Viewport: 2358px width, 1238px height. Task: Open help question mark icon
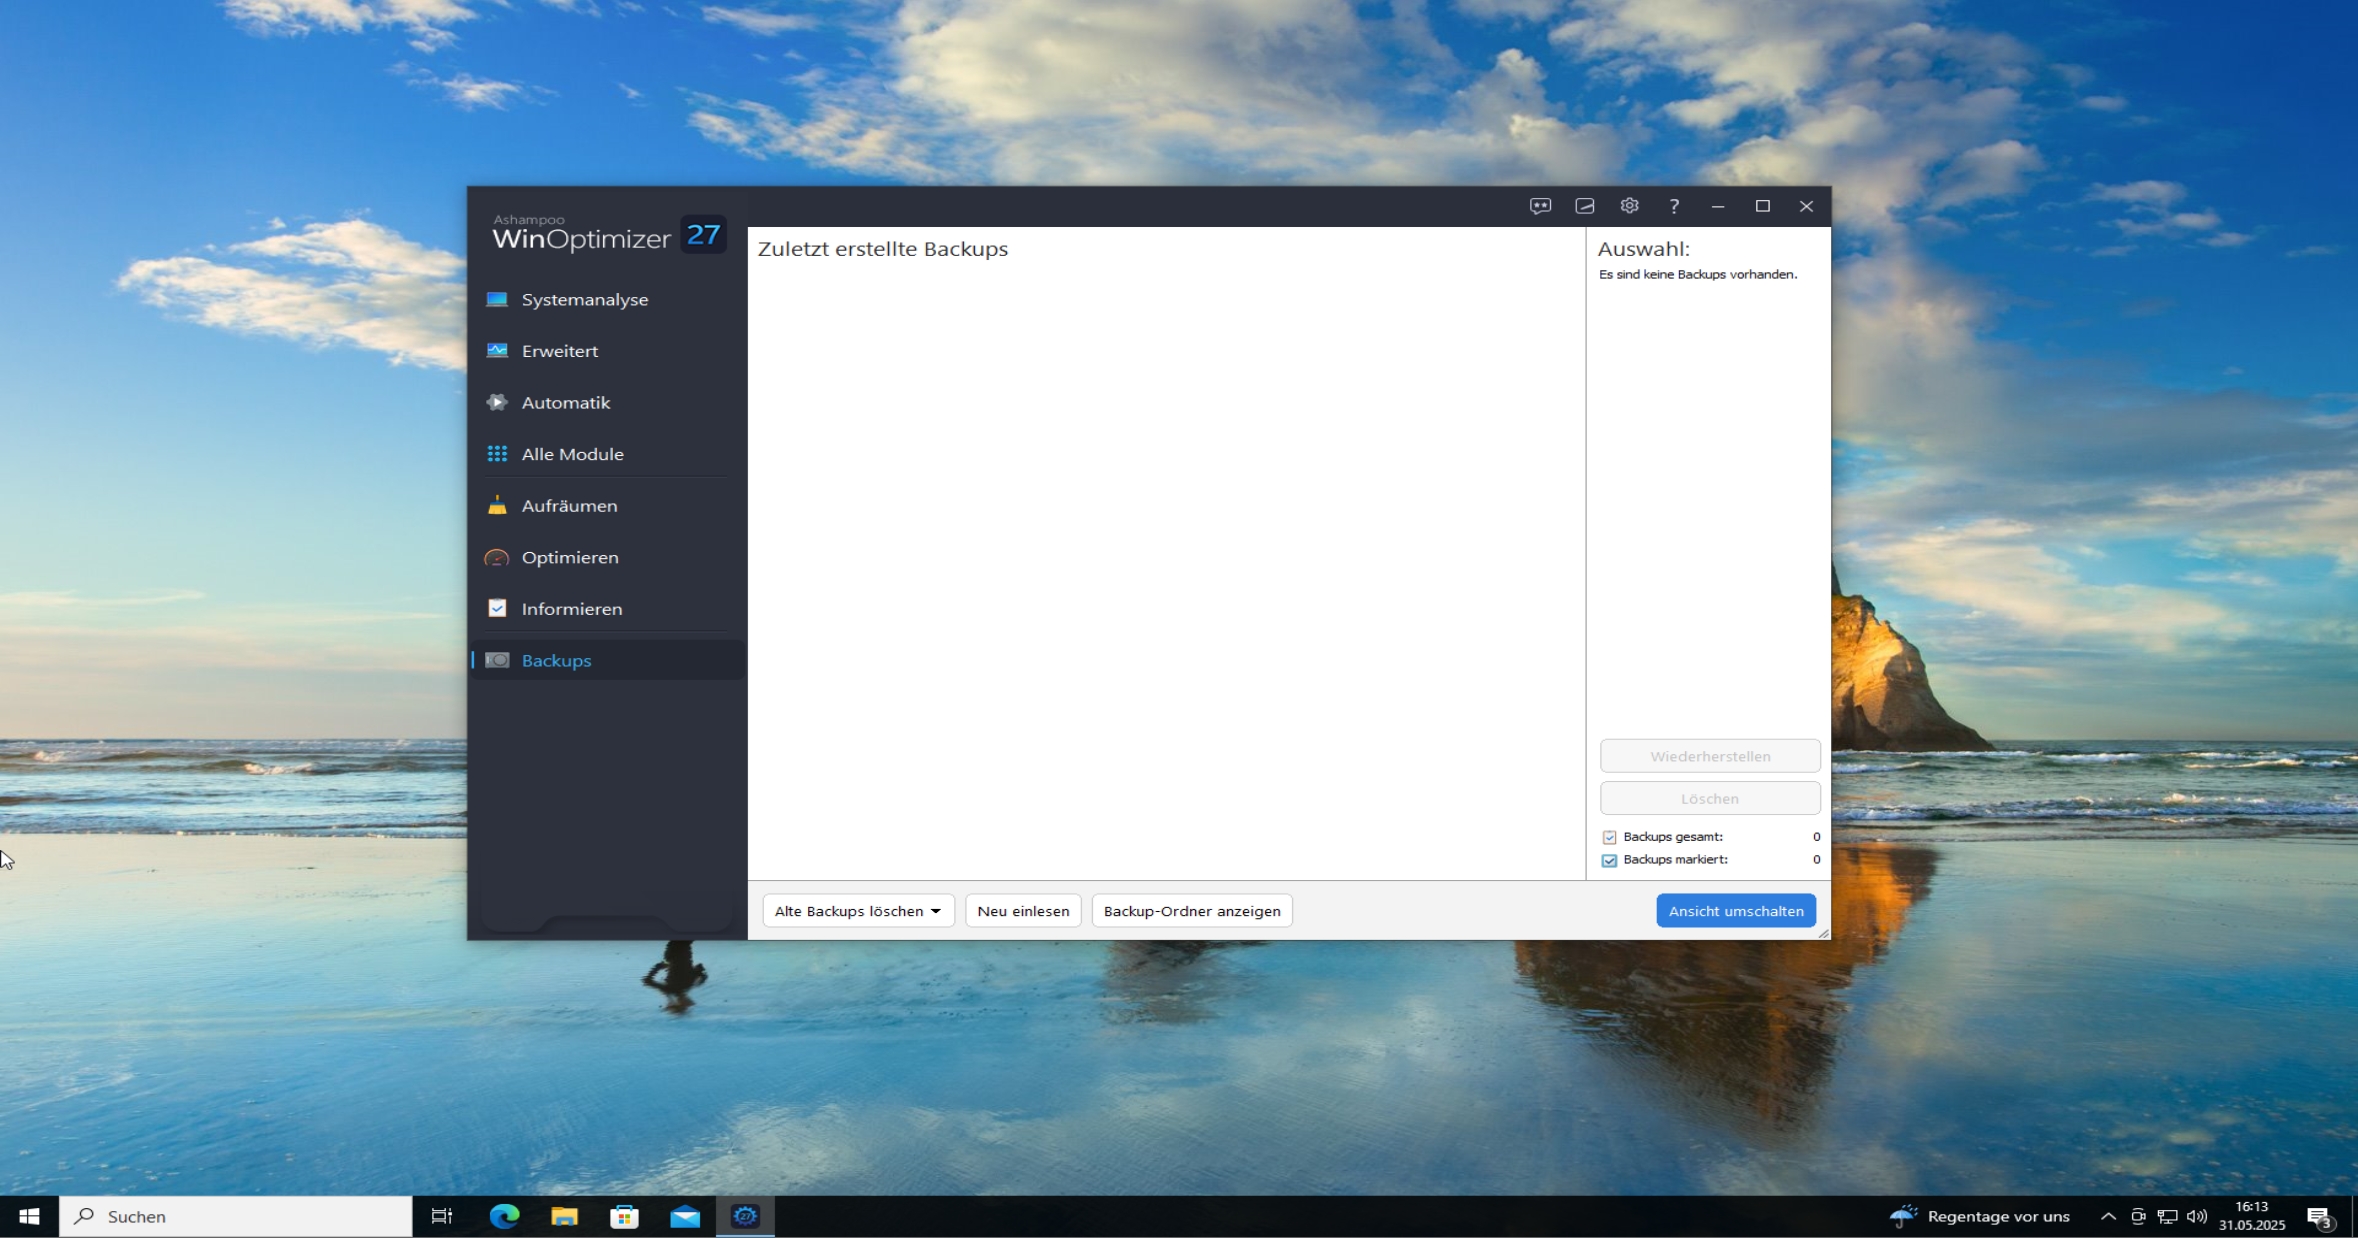coord(1674,206)
